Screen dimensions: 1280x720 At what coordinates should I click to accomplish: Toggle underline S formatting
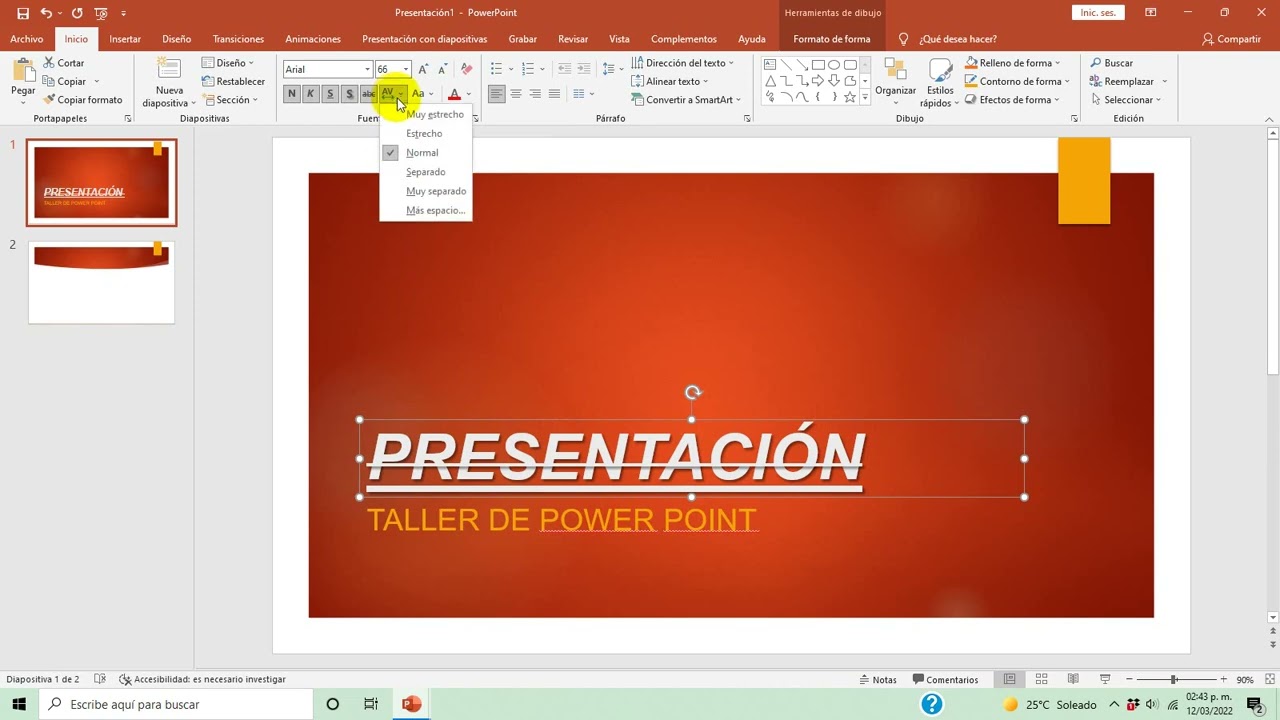pyautogui.click(x=330, y=94)
